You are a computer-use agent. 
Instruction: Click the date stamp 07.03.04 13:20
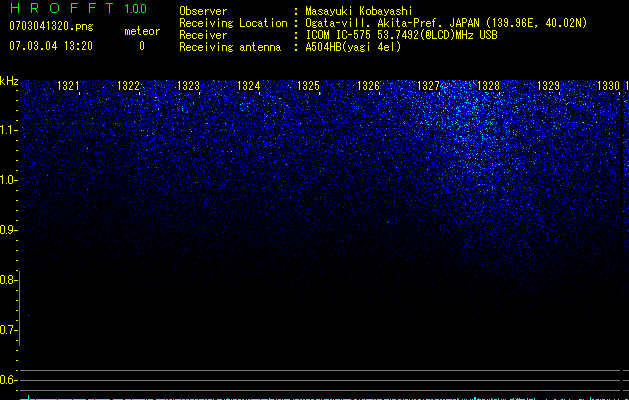point(51,46)
